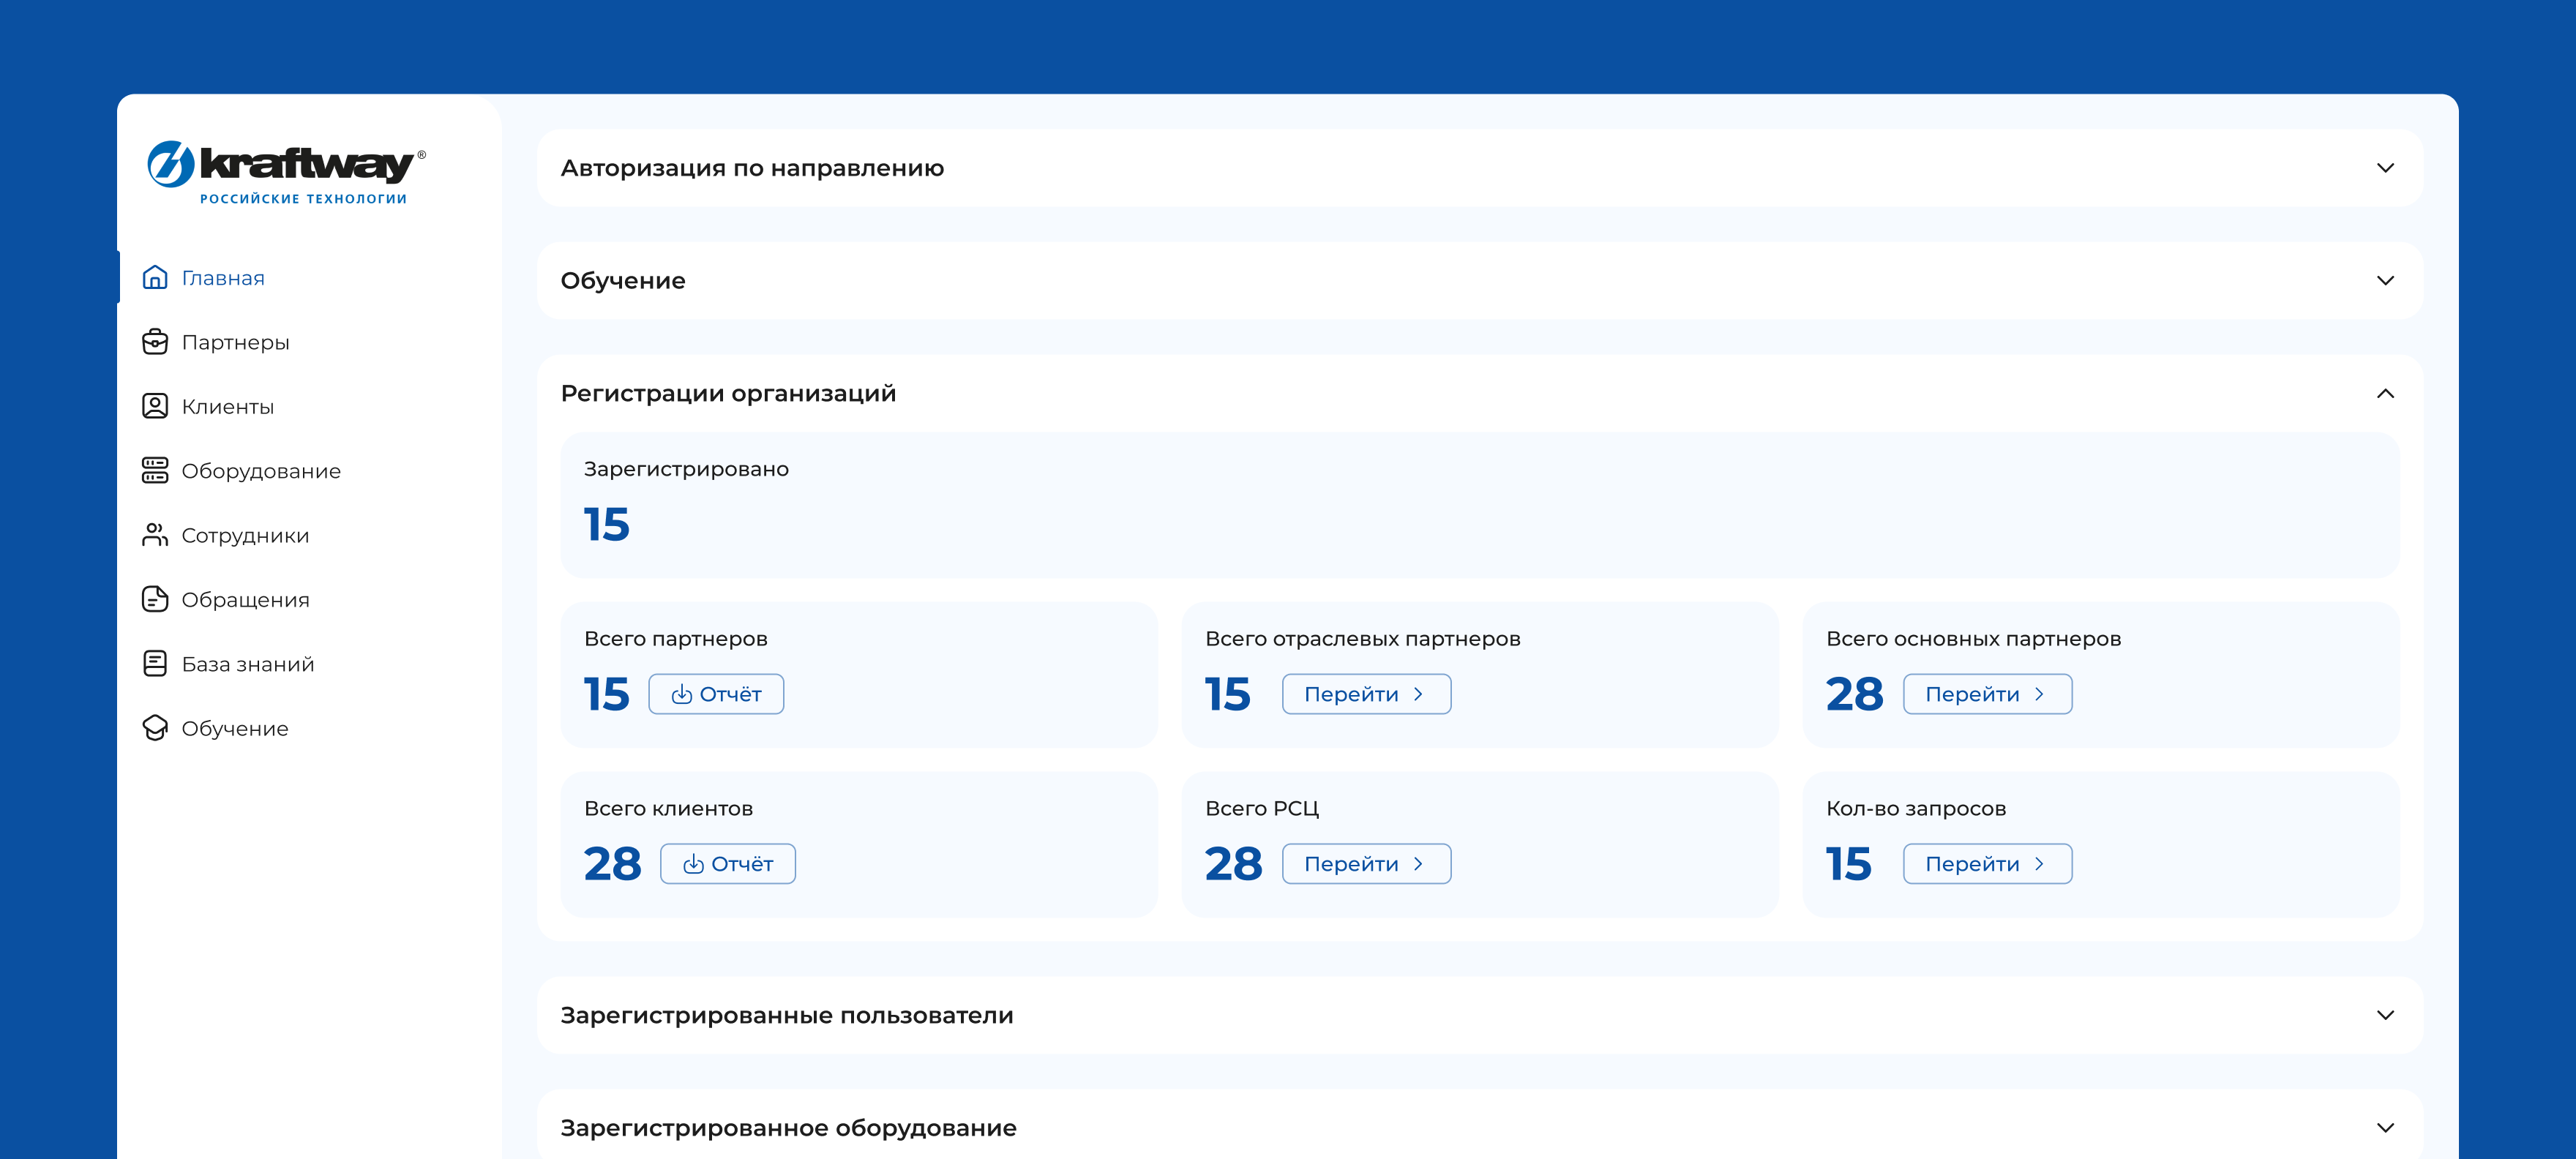This screenshot has width=2576, height=1159.
Task: Click the users icon beside Сотрудники
Action: (155, 535)
